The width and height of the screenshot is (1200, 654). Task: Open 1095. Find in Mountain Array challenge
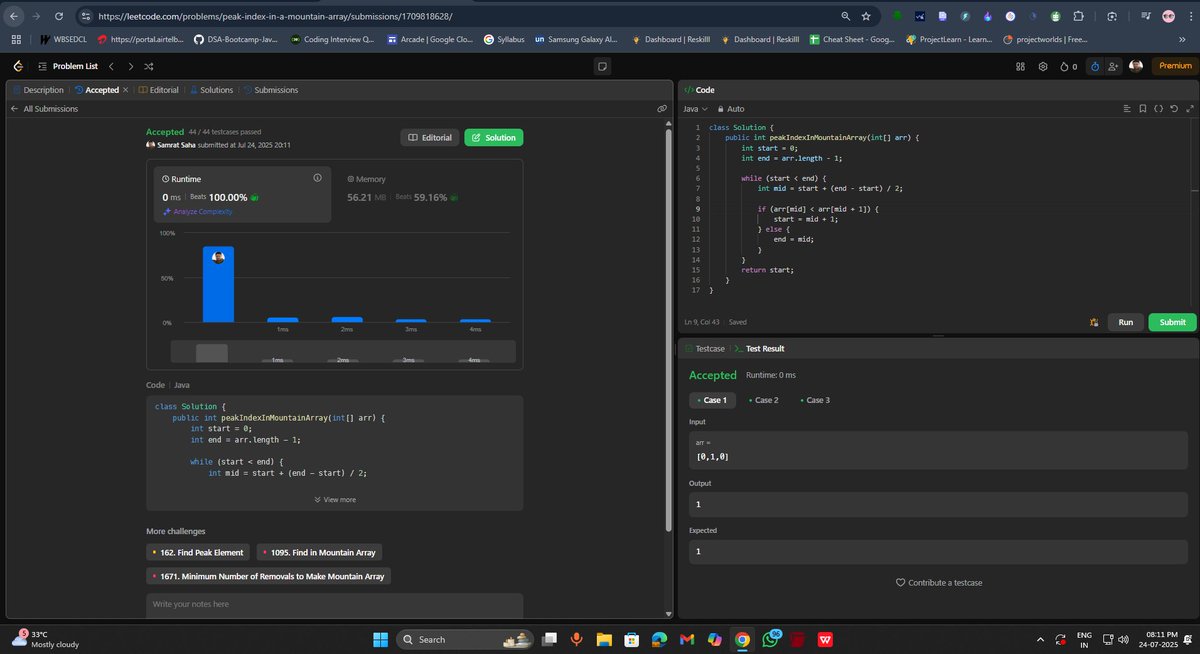pos(319,552)
